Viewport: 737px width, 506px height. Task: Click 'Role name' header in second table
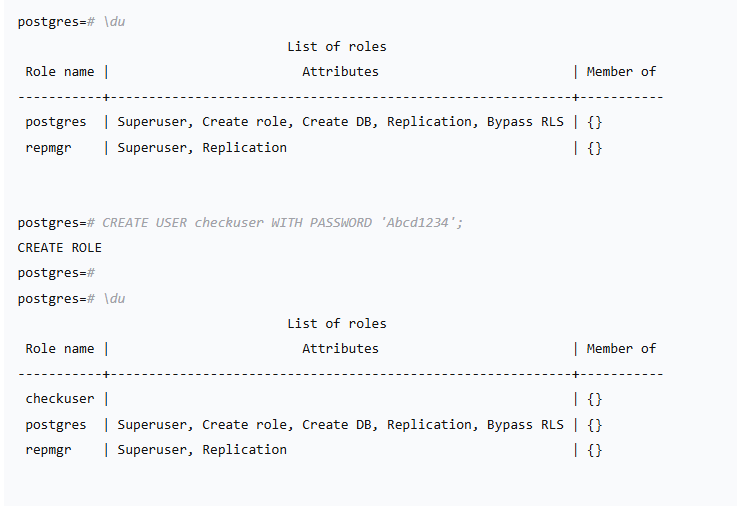(59, 348)
